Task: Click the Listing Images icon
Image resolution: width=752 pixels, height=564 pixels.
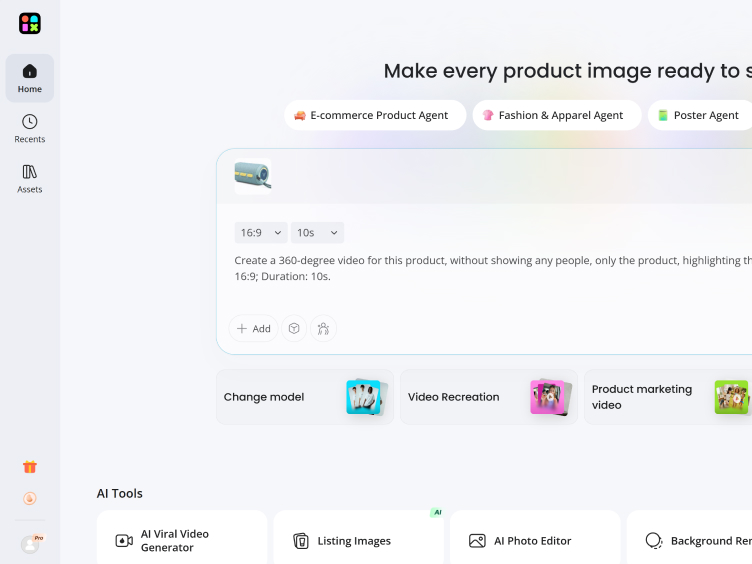Action: pyautogui.click(x=301, y=541)
